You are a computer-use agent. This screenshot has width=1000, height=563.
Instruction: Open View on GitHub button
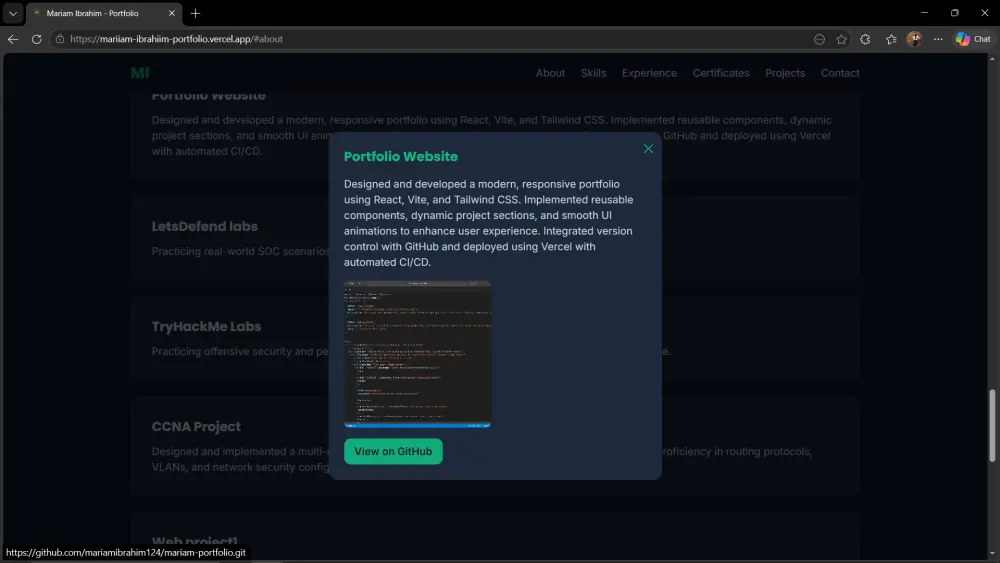click(393, 451)
